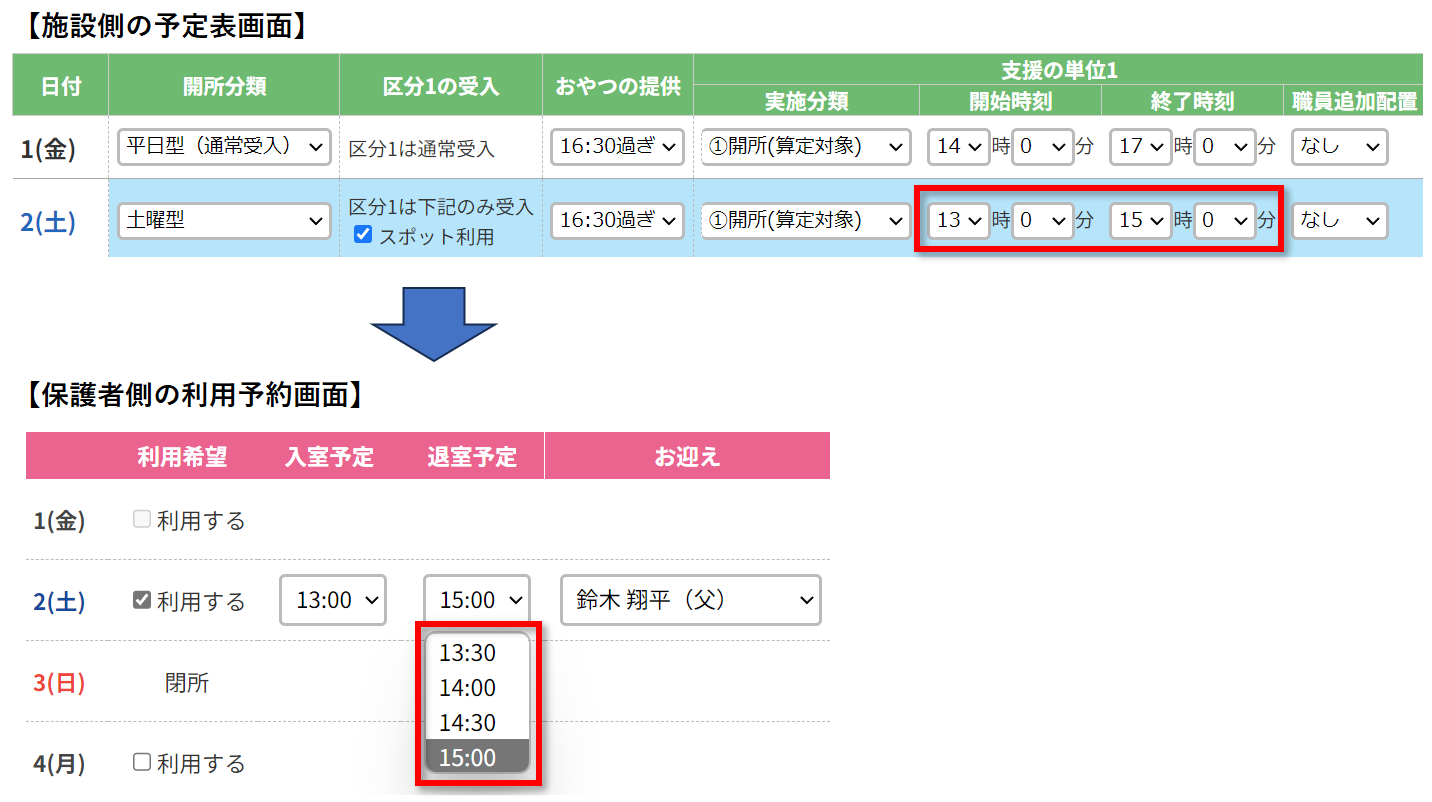
Task: Select 14:00 from 退室予定 list
Action: (x=468, y=688)
